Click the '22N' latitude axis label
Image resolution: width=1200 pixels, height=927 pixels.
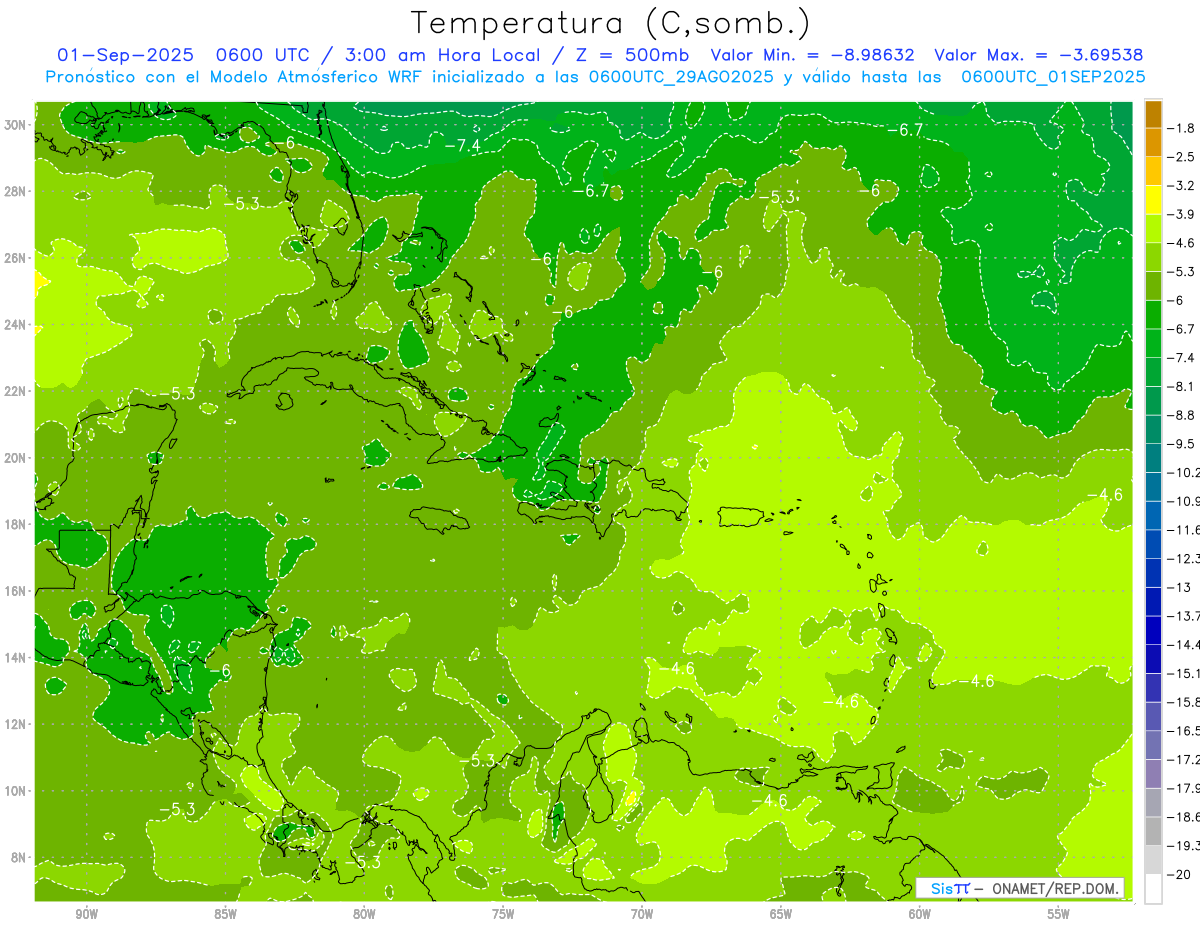tap(15, 391)
